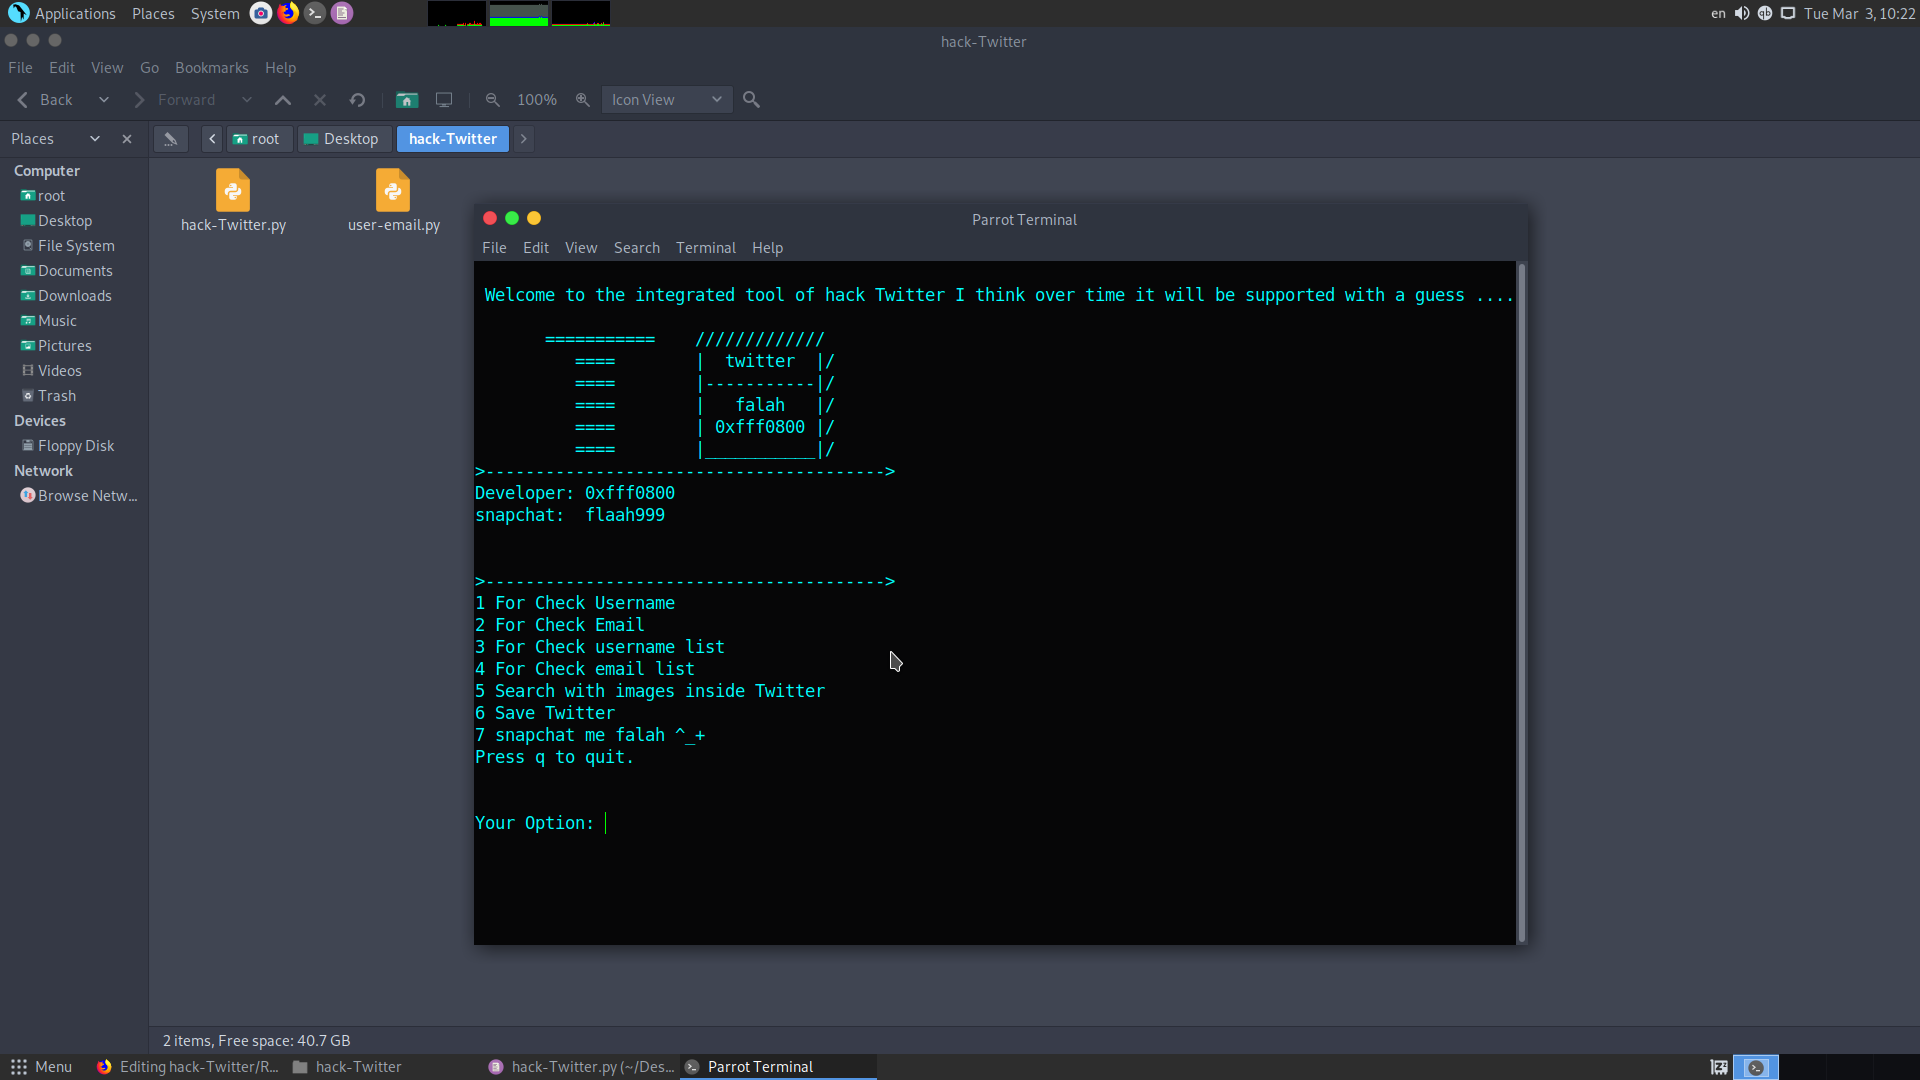Open the Icon View dropdown
Image resolution: width=1920 pixels, height=1080 pixels.
(666, 100)
